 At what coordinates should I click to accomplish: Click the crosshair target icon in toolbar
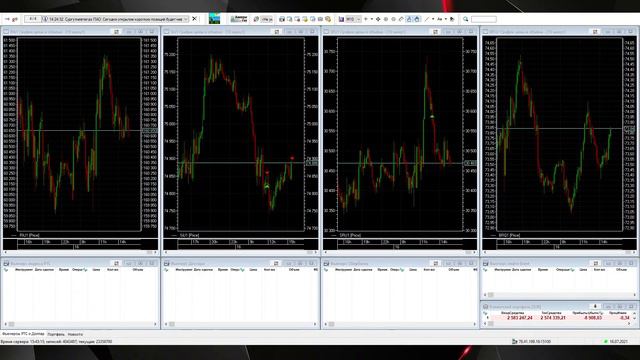pos(378,19)
